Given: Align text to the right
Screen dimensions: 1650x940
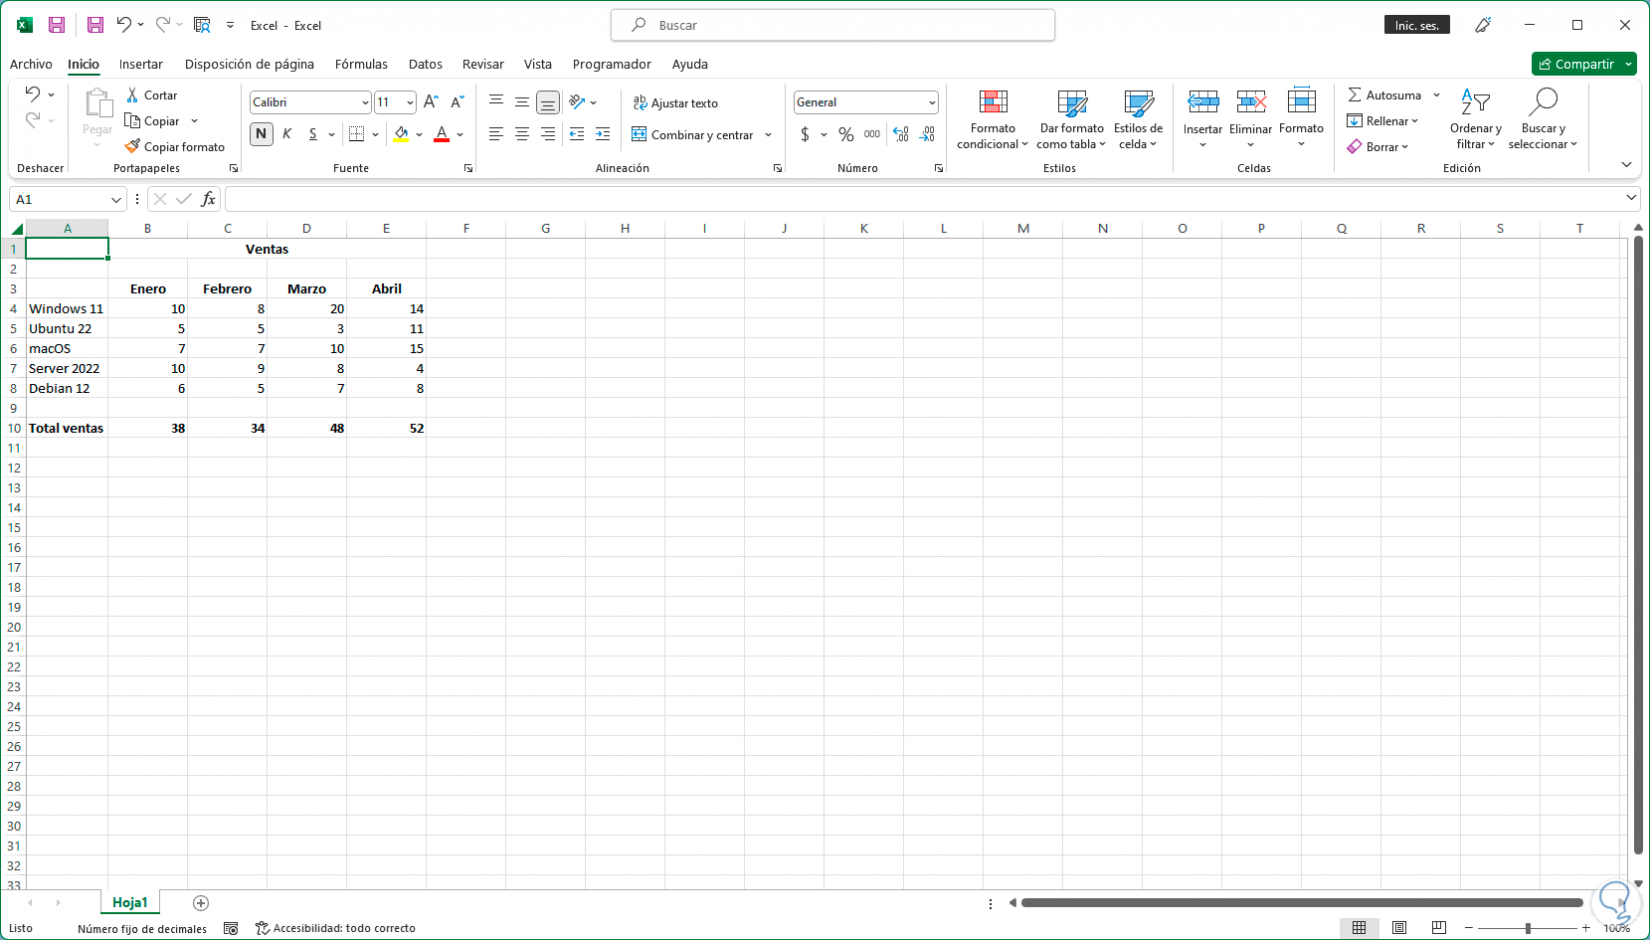Looking at the screenshot, I should coord(548,134).
